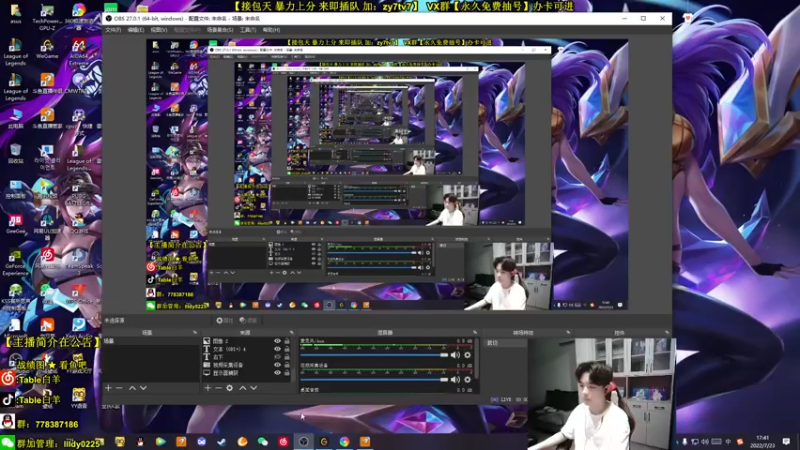Move source down in Sources dock

[x=254, y=388]
